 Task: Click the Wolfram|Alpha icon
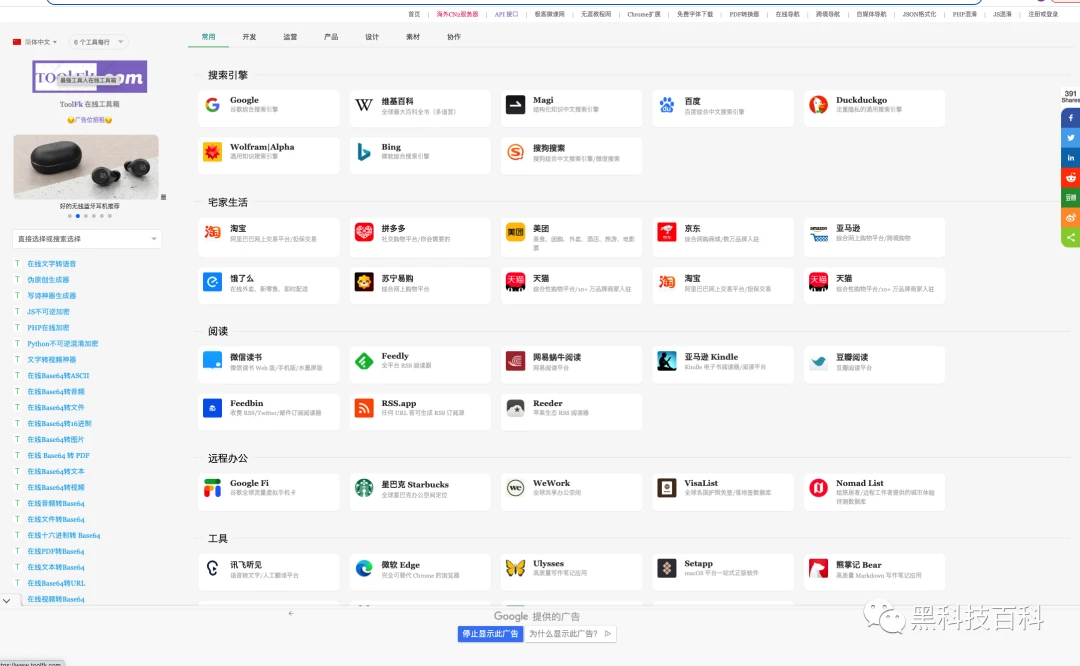pos(212,152)
